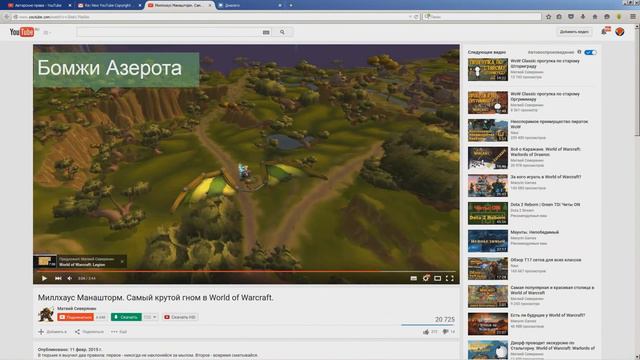Image resolution: width=640 pixels, height=360 pixels.
Task: Open player settings gear
Action: (x=426, y=278)
